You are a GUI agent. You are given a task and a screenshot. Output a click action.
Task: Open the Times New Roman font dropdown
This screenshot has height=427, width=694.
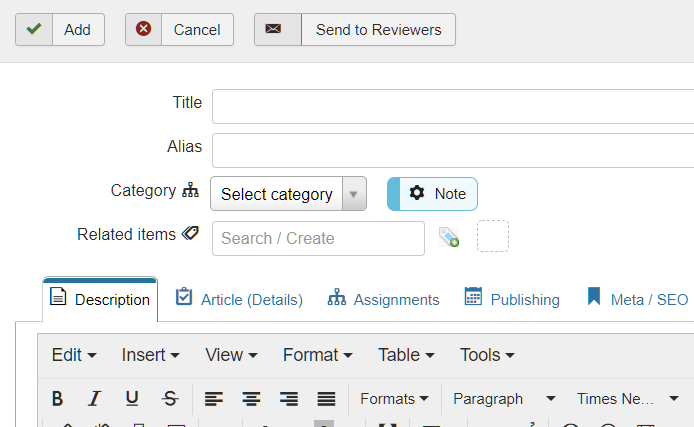coord(628,399)
